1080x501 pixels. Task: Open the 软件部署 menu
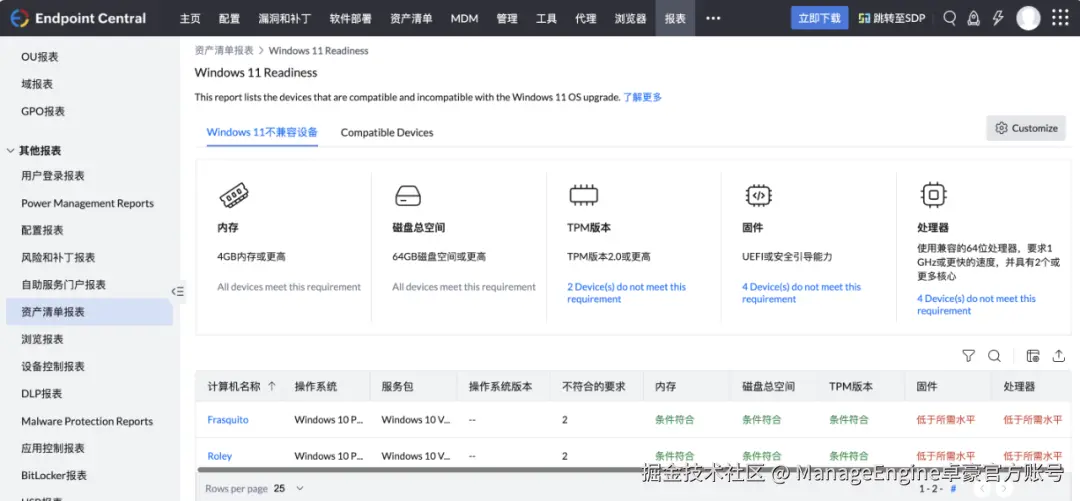click(351, 19)
